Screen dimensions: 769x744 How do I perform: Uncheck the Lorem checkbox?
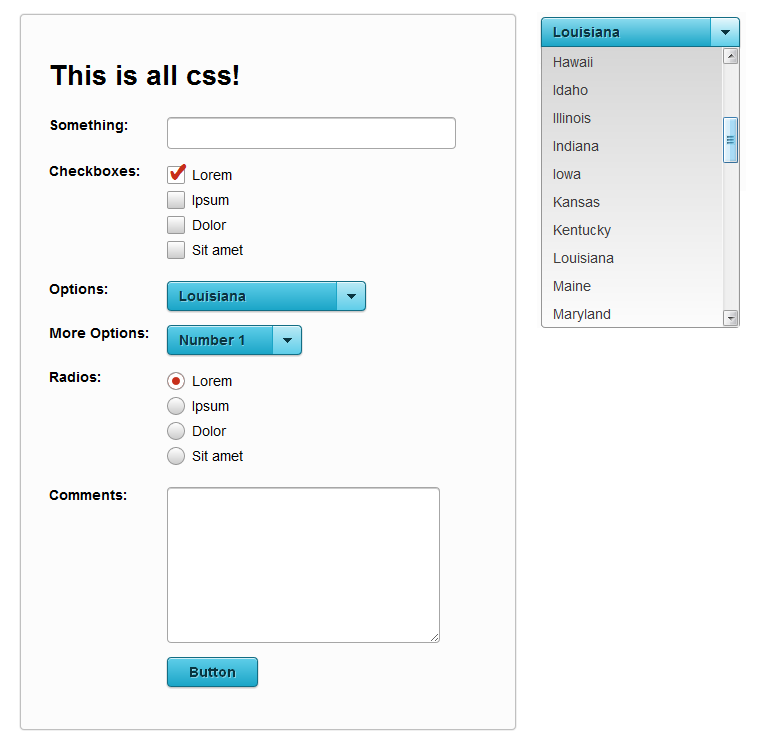[177, 175]
